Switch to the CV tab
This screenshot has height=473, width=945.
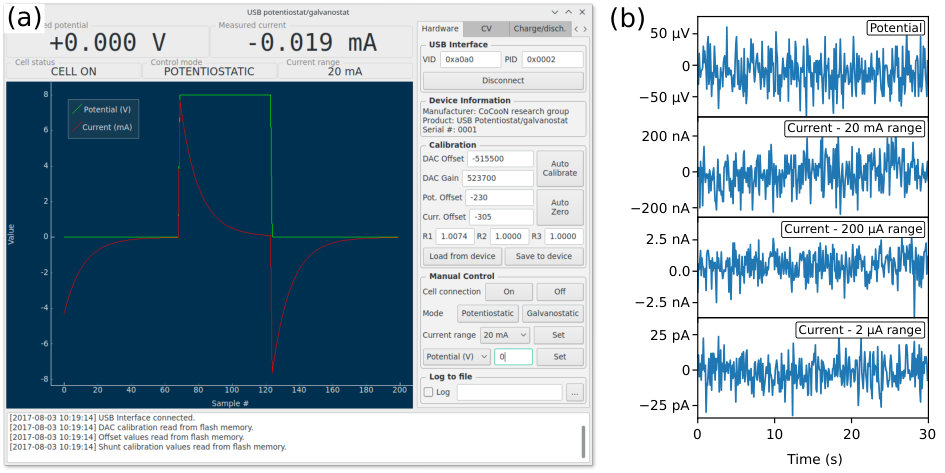(486, 28)
